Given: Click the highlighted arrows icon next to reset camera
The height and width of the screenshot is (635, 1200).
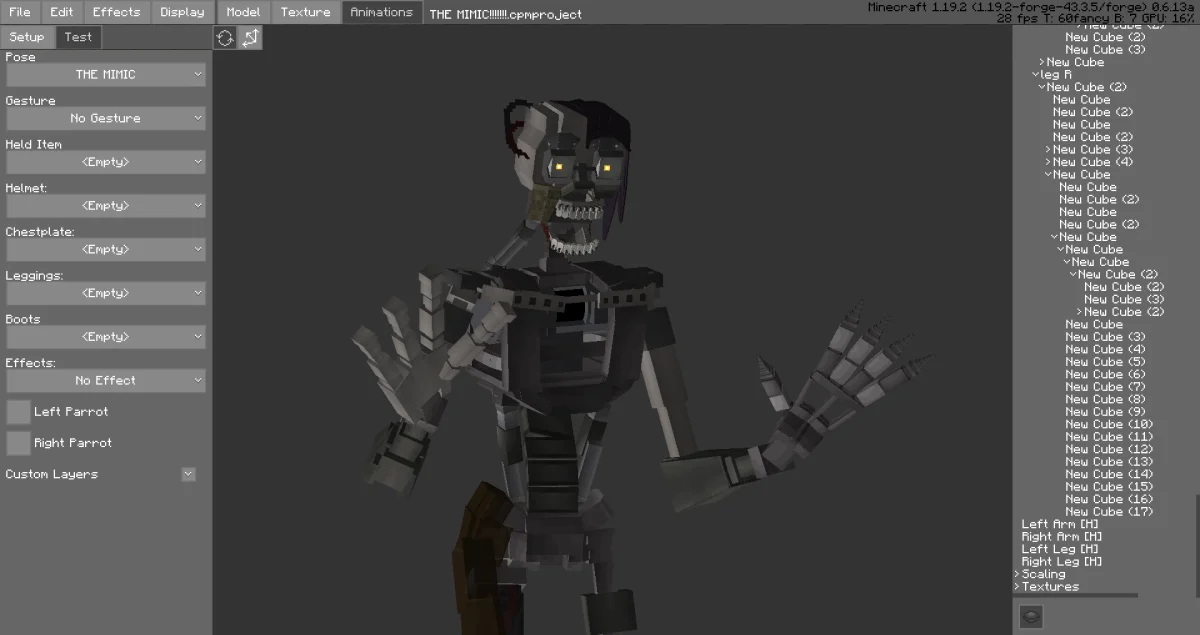Looking at the screenshot, I should click(x=250, y=37).
